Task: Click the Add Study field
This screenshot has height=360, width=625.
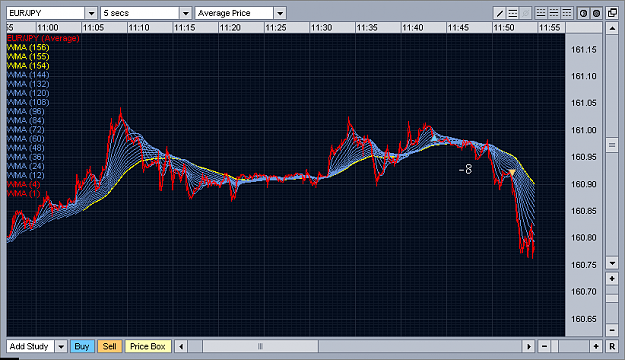Action: [x=30, y=346]
